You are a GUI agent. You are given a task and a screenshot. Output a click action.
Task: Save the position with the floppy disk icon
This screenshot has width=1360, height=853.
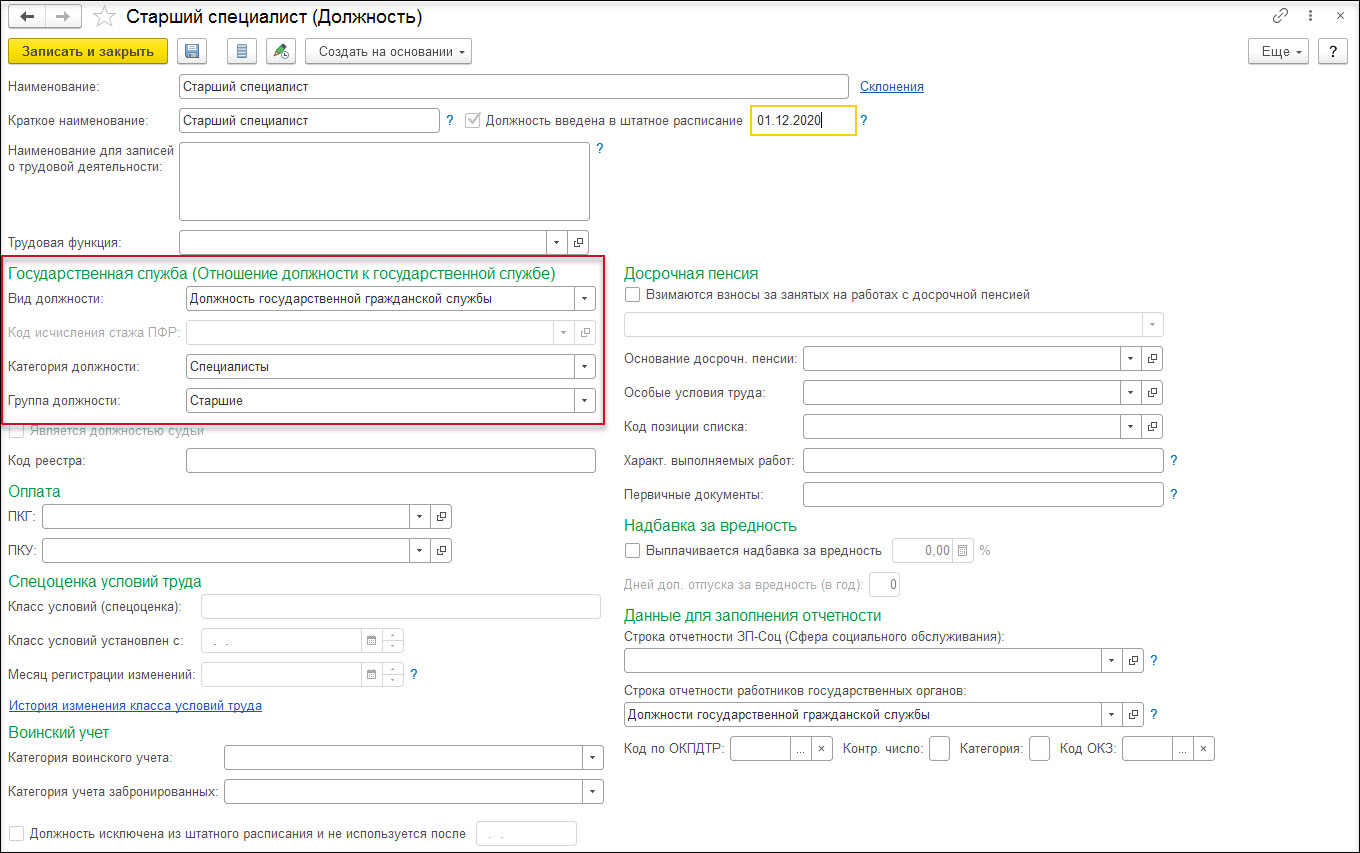pyautogui.click(x=192, y=51)
